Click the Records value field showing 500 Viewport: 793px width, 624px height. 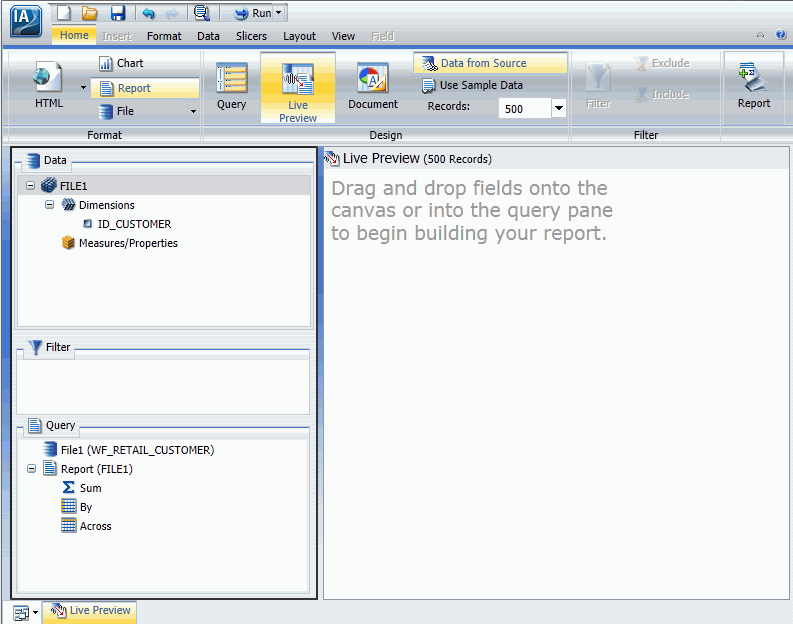pyautogui.click(x=524, y=109)
